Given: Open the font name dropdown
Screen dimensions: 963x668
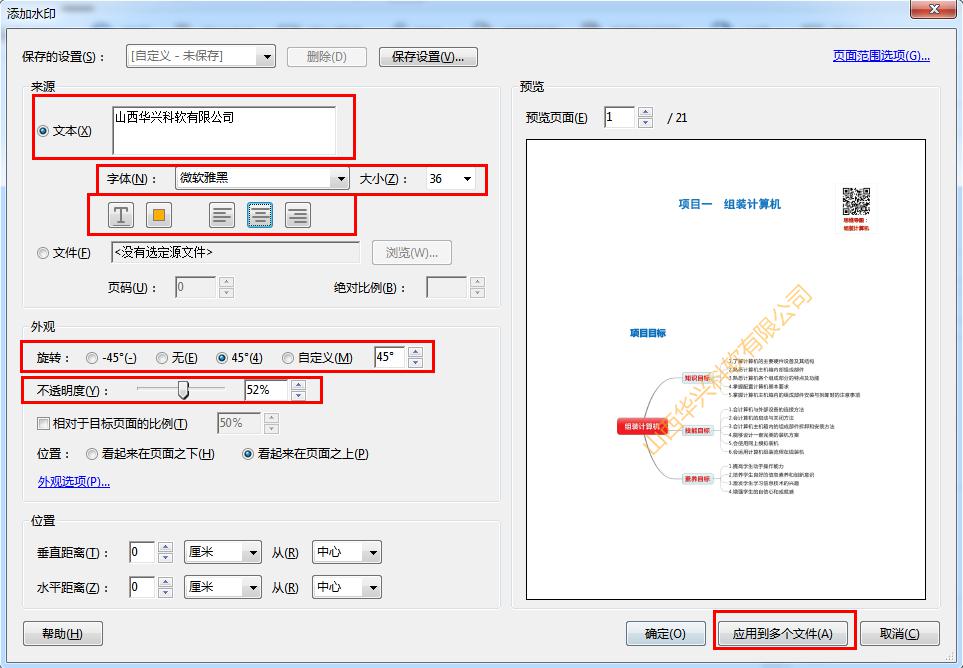Looking at the screenshot, I should pyautogui.click(x=340, y=179).
